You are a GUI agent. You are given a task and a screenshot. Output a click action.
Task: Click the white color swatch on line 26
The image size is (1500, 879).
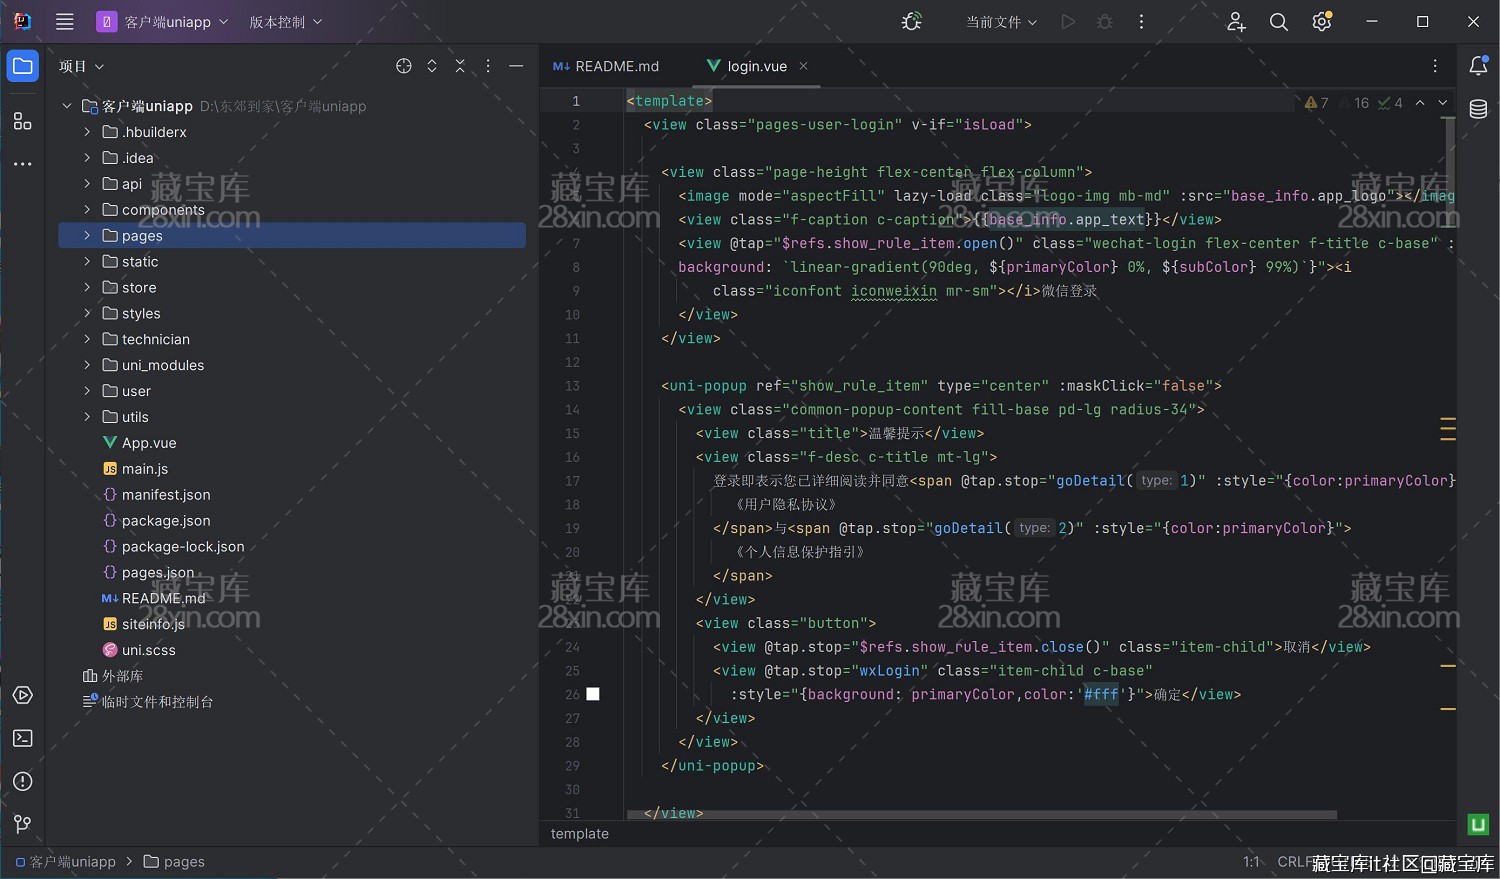[x=593, y=694]
